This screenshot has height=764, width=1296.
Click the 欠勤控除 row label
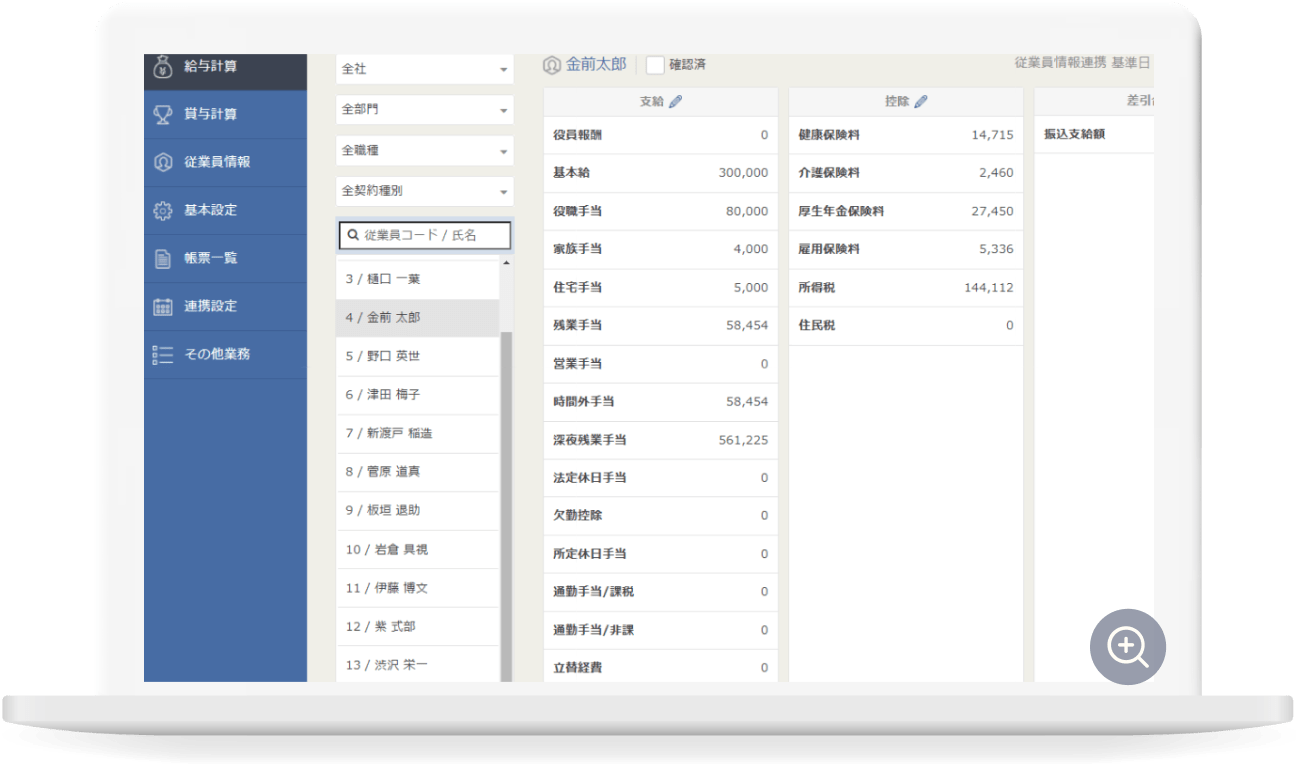click(578, 516)
